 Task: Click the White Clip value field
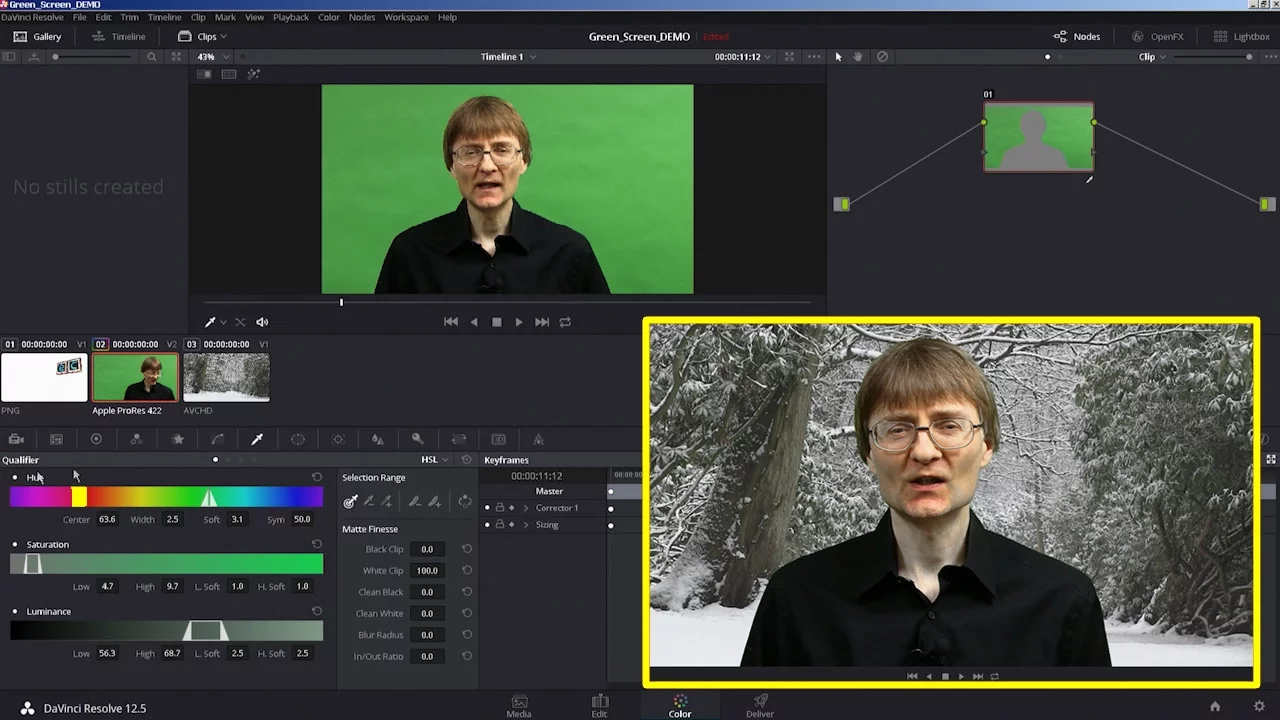[x=427, y=571]
